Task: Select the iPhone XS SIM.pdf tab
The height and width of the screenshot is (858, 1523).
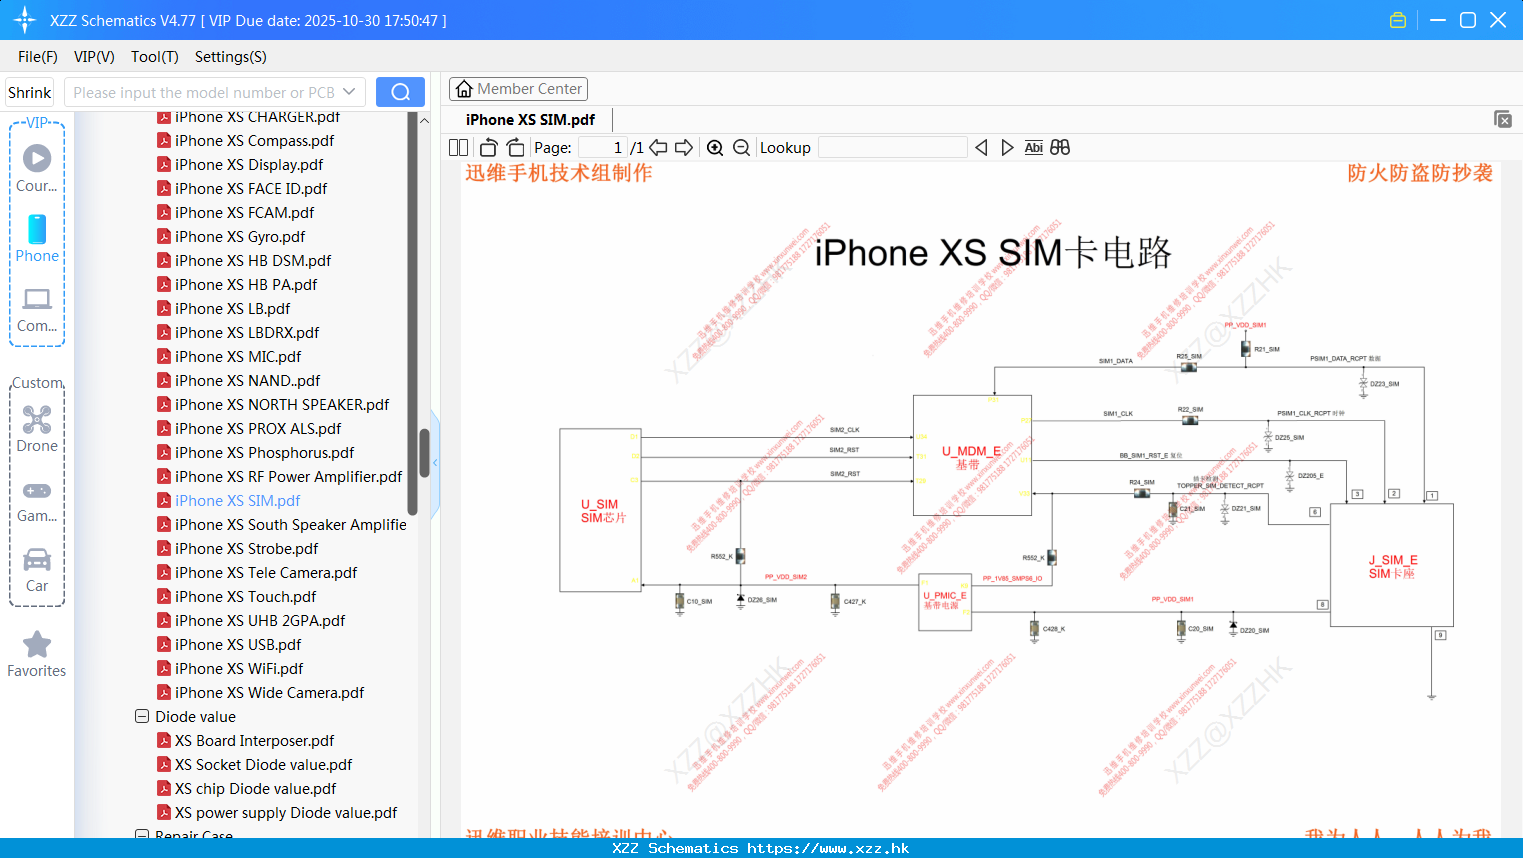Action: click(530, 120)
